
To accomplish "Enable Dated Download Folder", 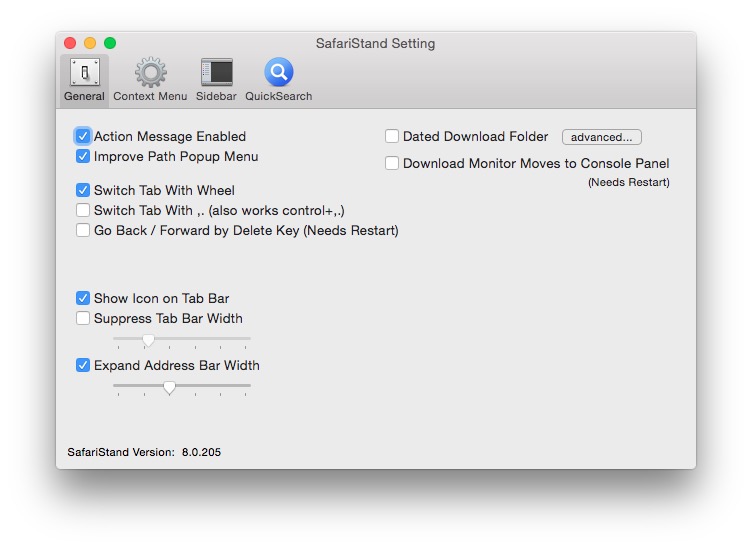I will [392, 136].
